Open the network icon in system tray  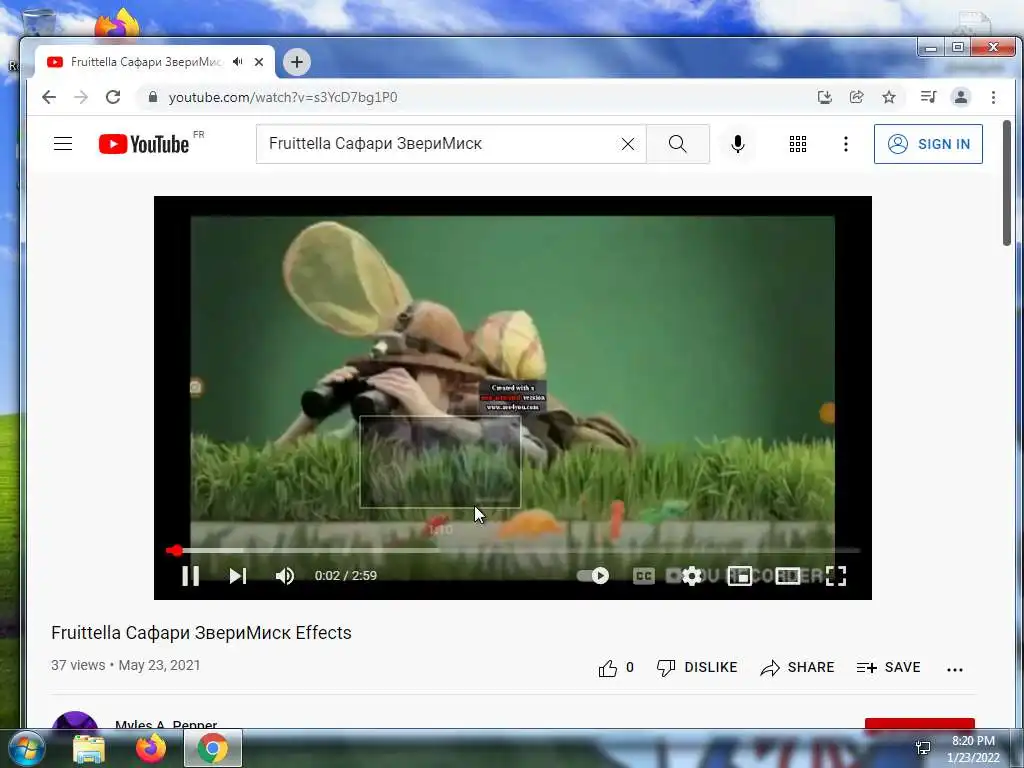point(923,748)
